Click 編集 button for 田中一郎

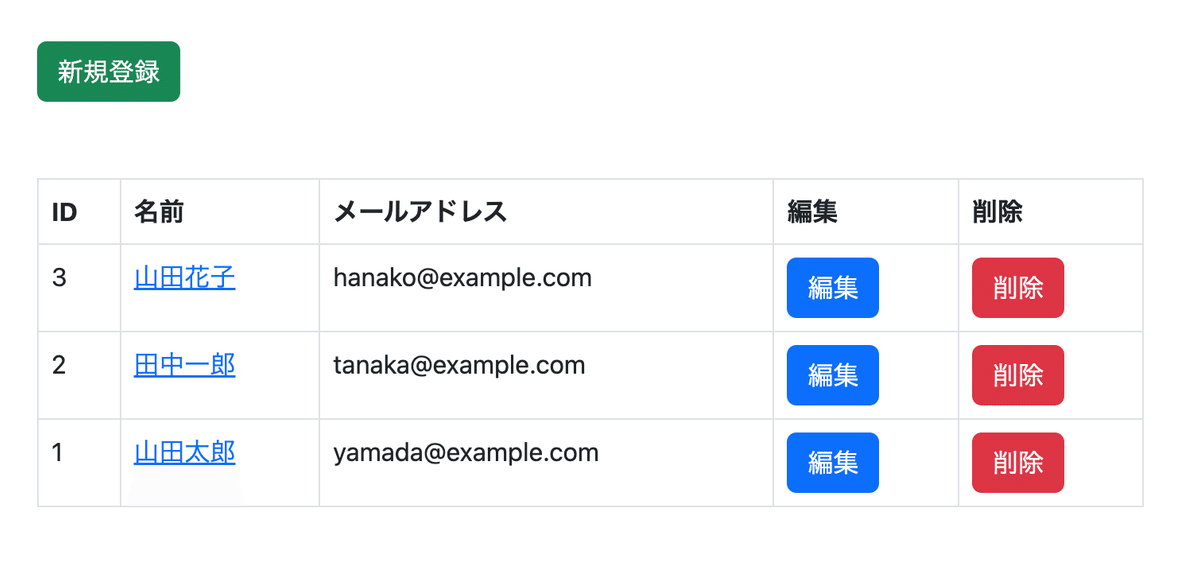pyautogui.click(x=833, y=375)
